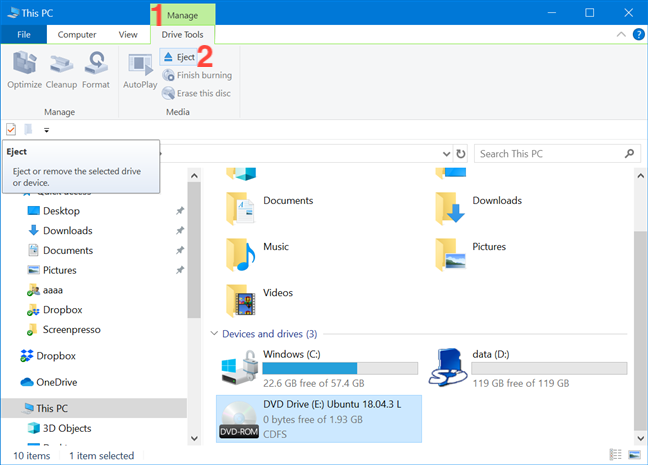Select the data (D:) SD drive icon
Image resolution: width=648 pixels, height=465 pixels.
coord(448,367)
